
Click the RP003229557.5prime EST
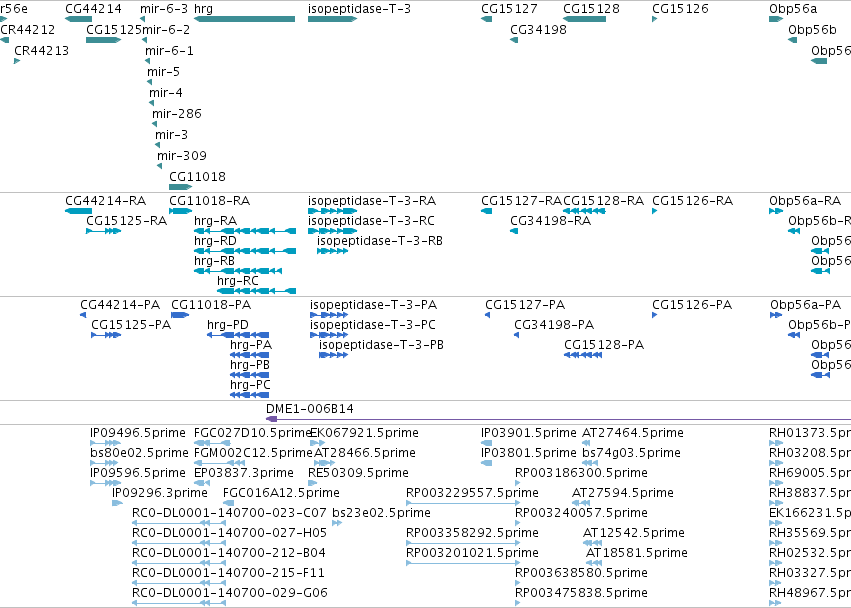[463, 503]
